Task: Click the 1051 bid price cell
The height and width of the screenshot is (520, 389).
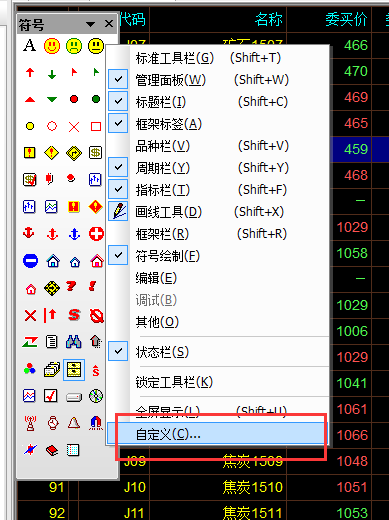Action: click(x=352, y=487)
